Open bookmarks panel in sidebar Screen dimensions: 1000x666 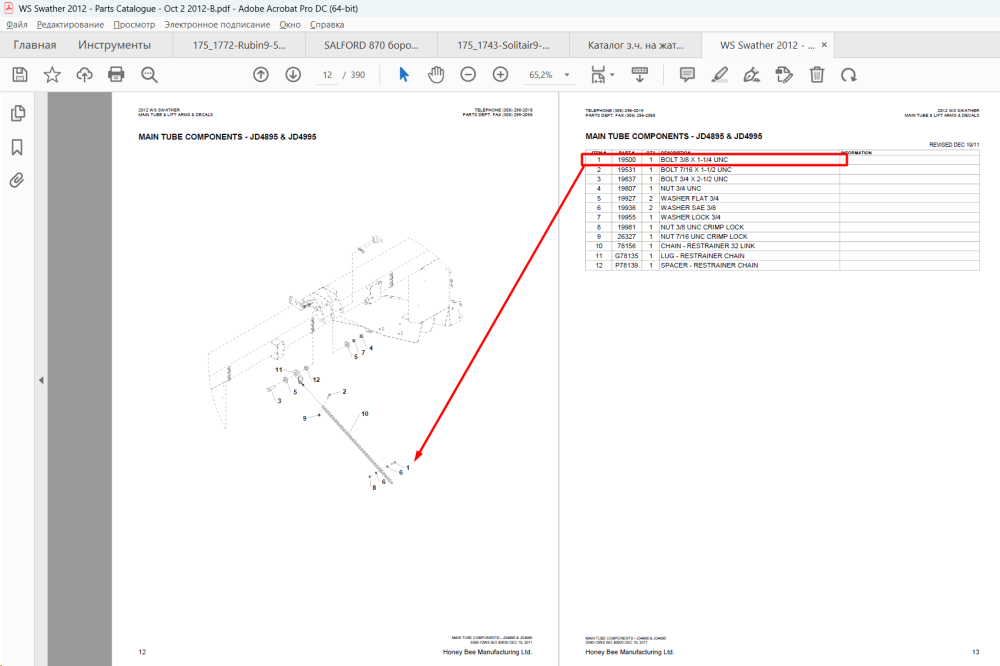[17, 147]
